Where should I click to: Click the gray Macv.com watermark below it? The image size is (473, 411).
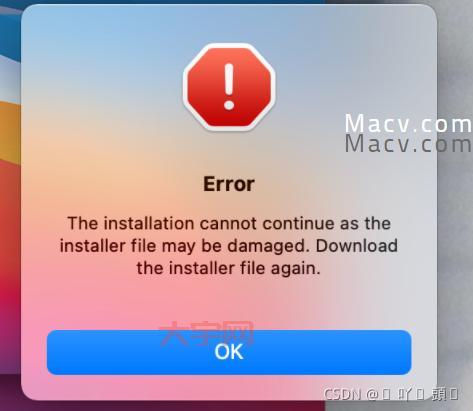click(x=408, y=144)
